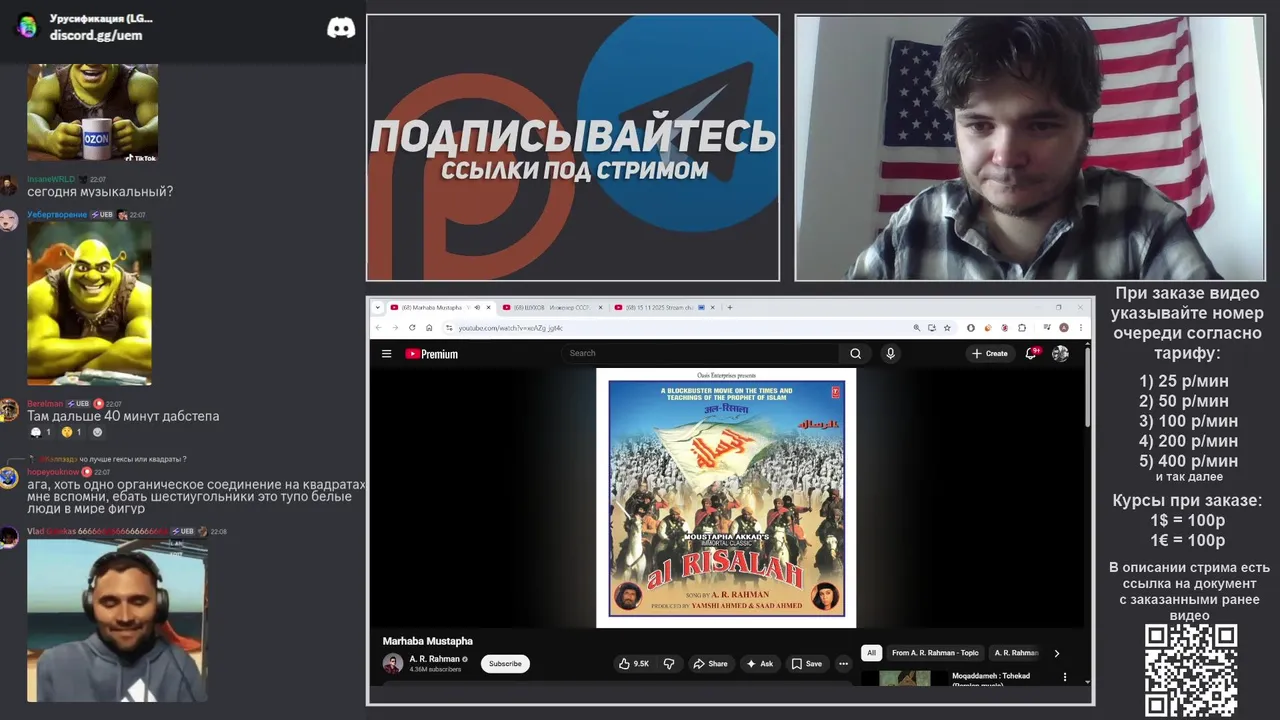Open the YouTube account avatar menu

(x=1060, y=353)
